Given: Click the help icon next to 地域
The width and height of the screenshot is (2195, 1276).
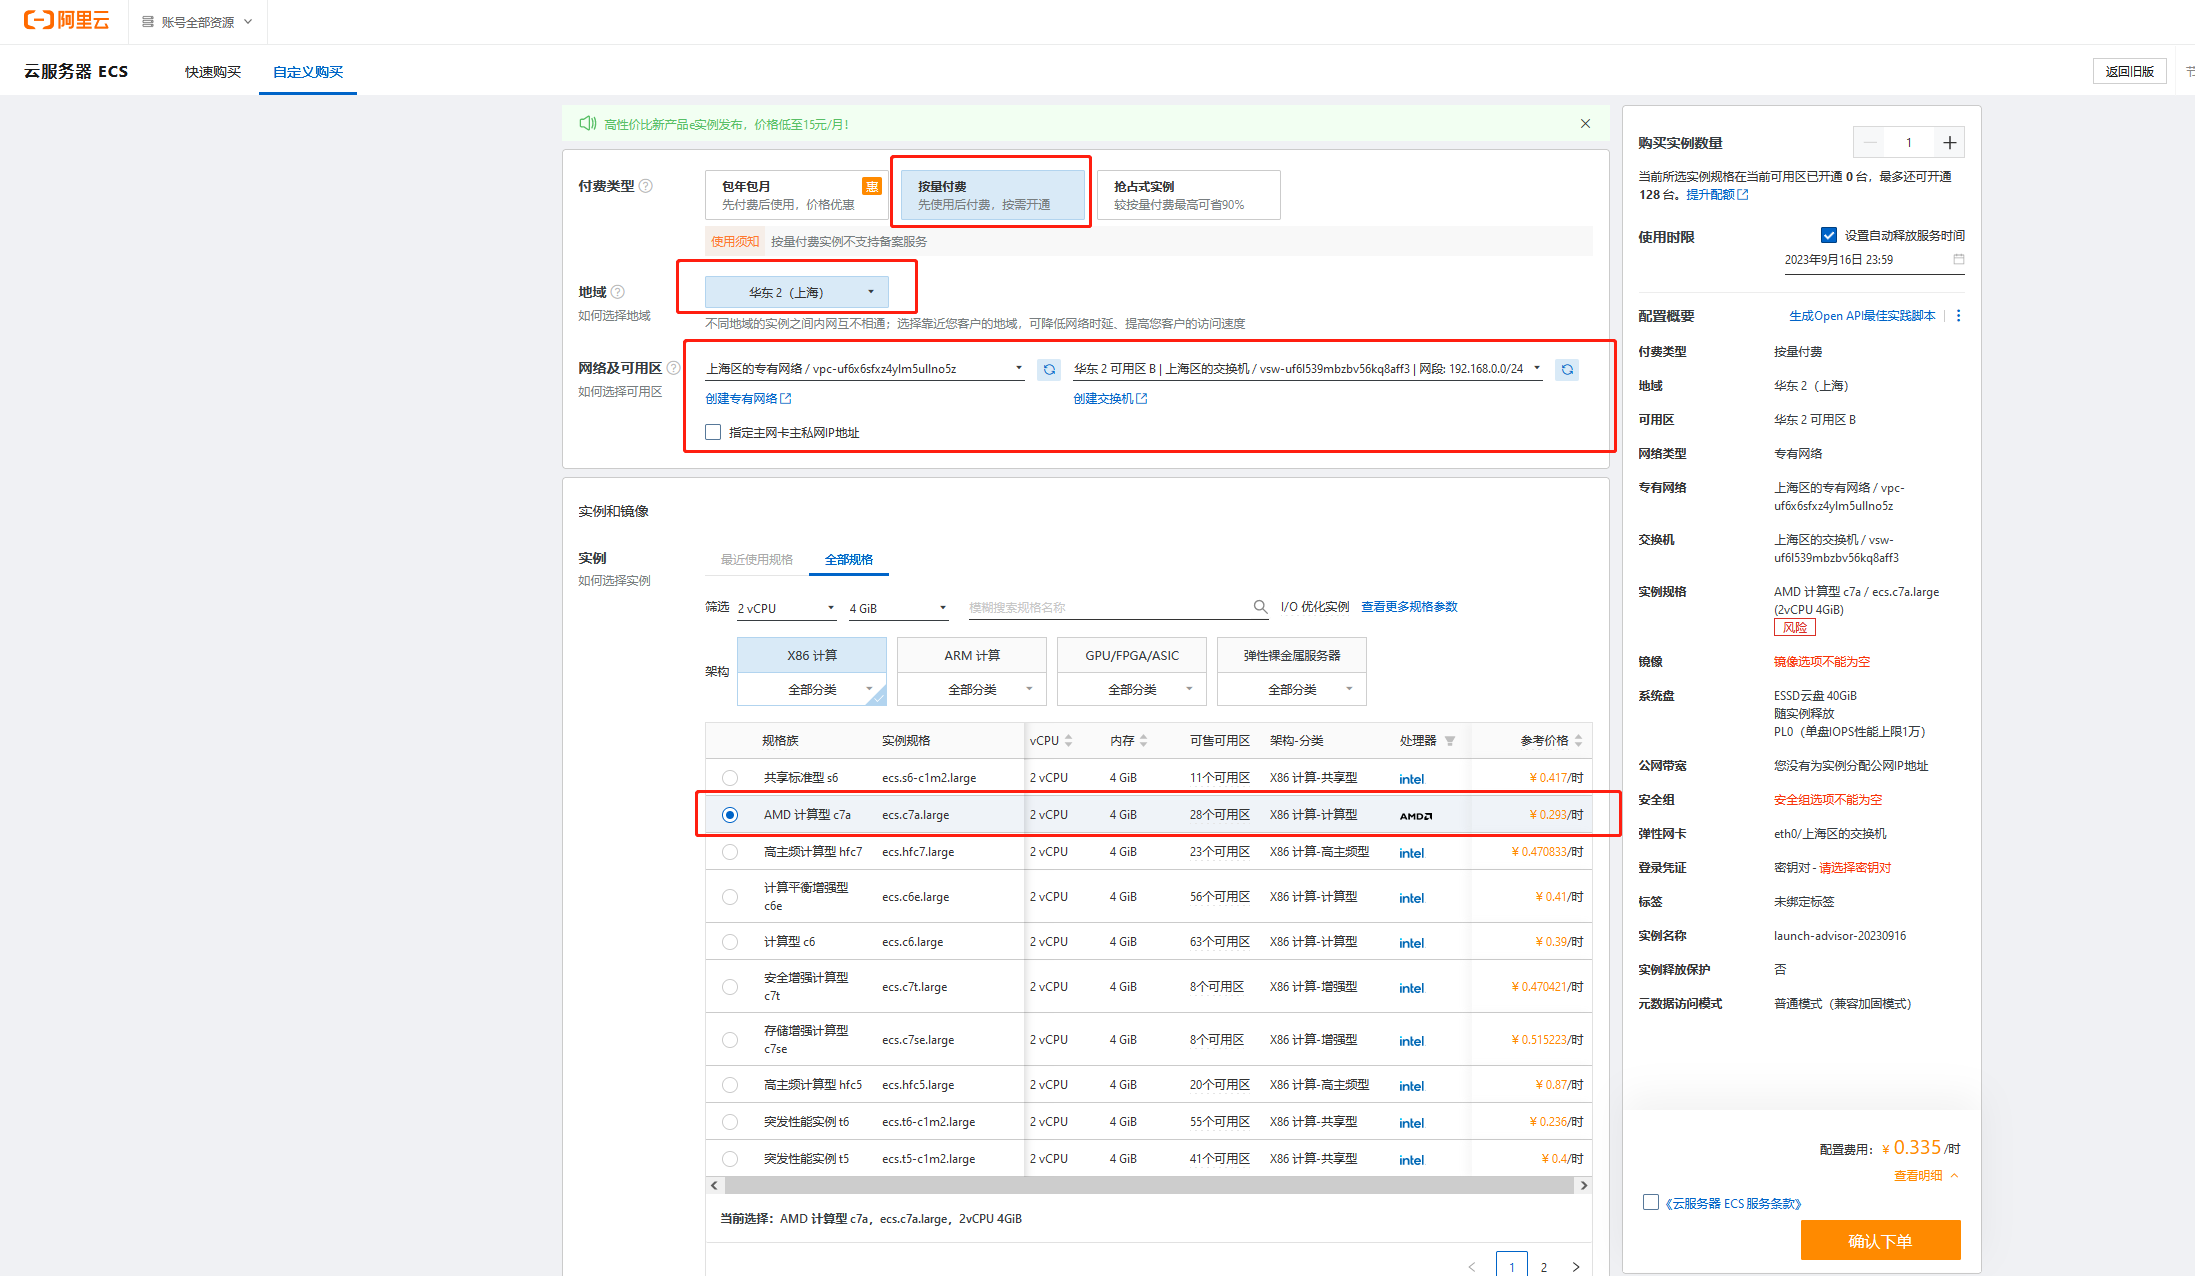Looking at the screenshot, I should point(618,292).
